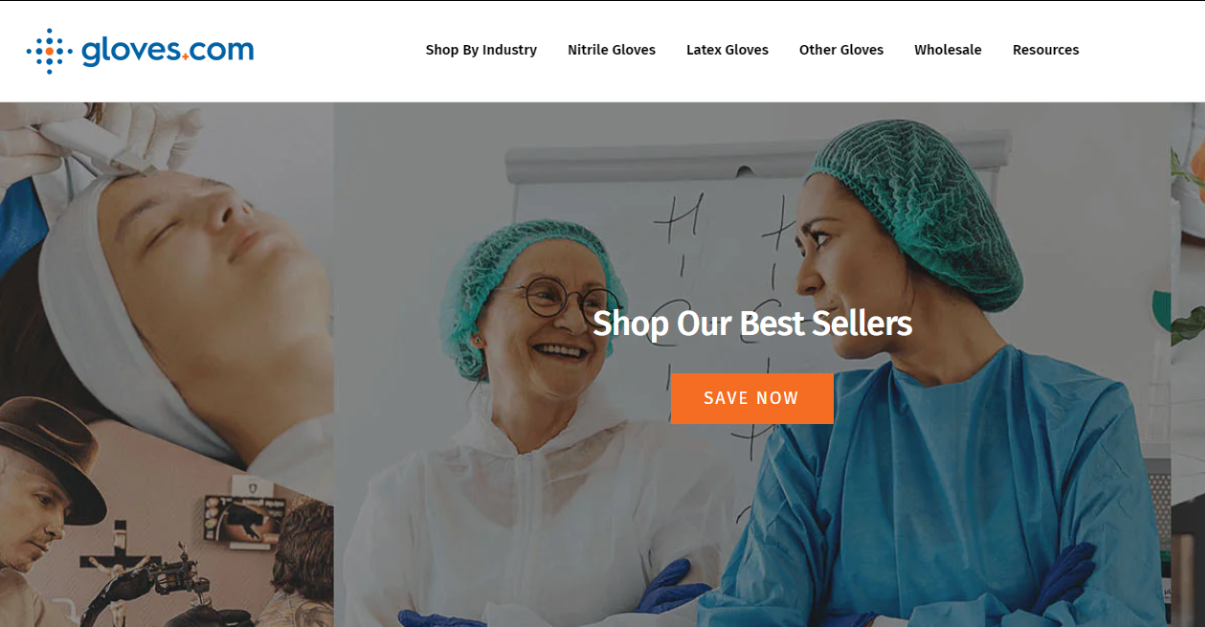
Task: Go to the Wholesale page
Action: [x=948, y=50]
